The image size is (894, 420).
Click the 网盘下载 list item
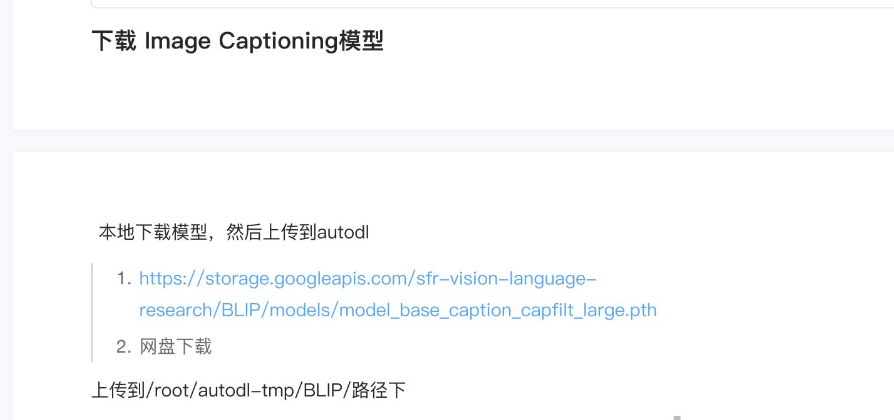click(x=176, y=346)
